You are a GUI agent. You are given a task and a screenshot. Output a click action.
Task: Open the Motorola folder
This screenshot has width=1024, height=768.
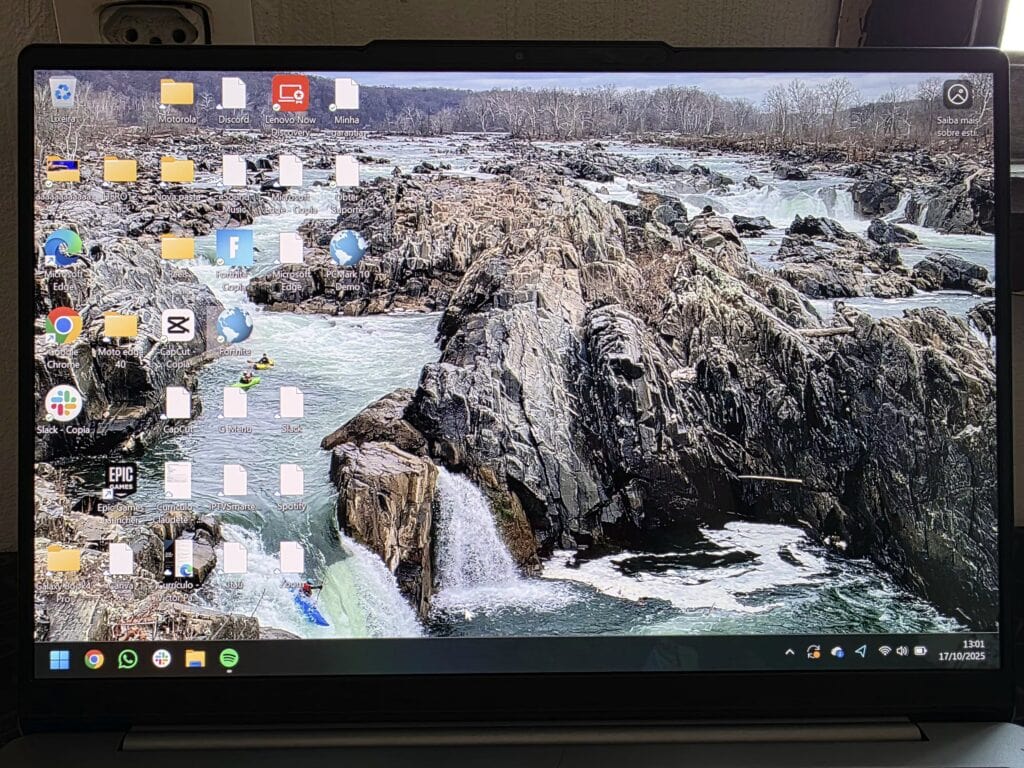pyautogui.click(x=175, y=93)
